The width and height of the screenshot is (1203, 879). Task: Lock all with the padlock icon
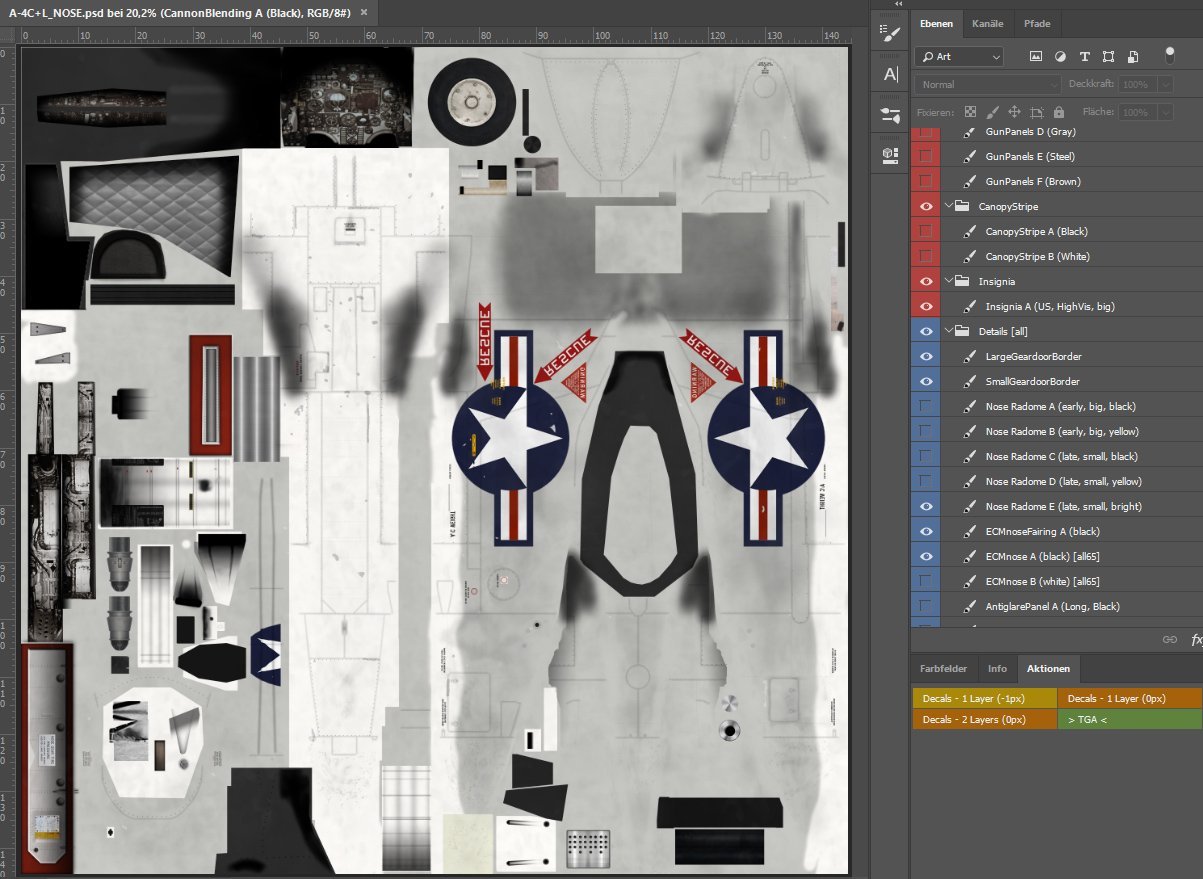click(1060, 112)
